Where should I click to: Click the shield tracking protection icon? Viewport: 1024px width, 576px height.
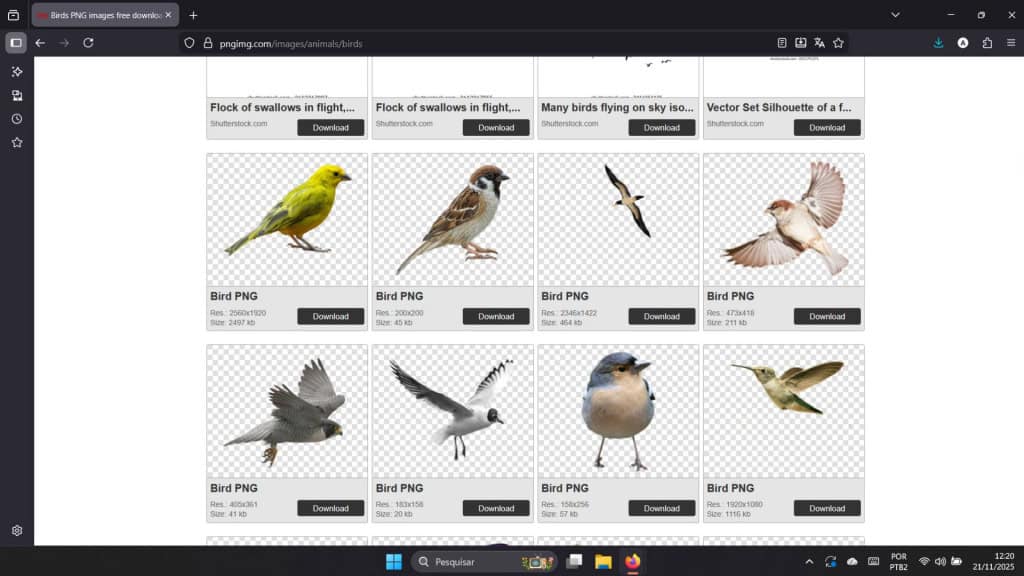(x=190, y=44)
